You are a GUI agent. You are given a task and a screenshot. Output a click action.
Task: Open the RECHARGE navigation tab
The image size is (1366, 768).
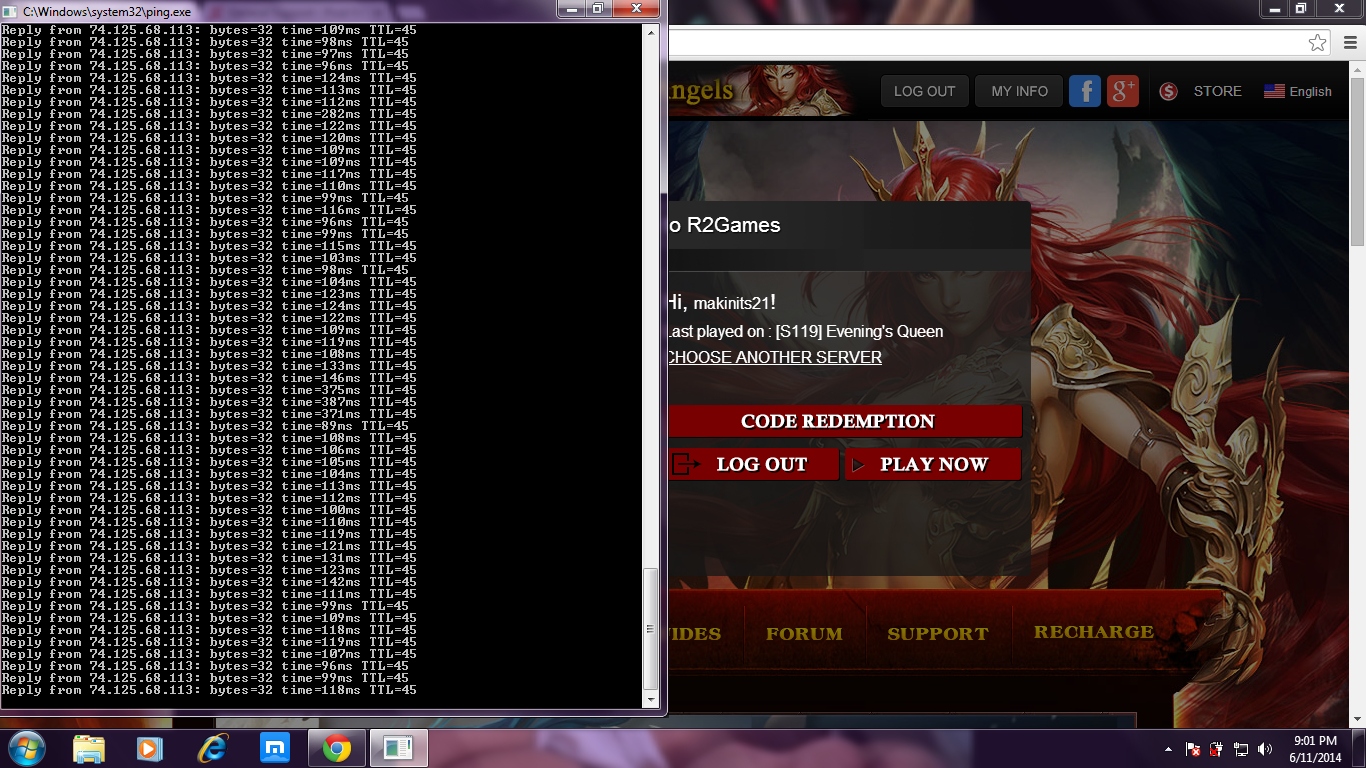1093,632
